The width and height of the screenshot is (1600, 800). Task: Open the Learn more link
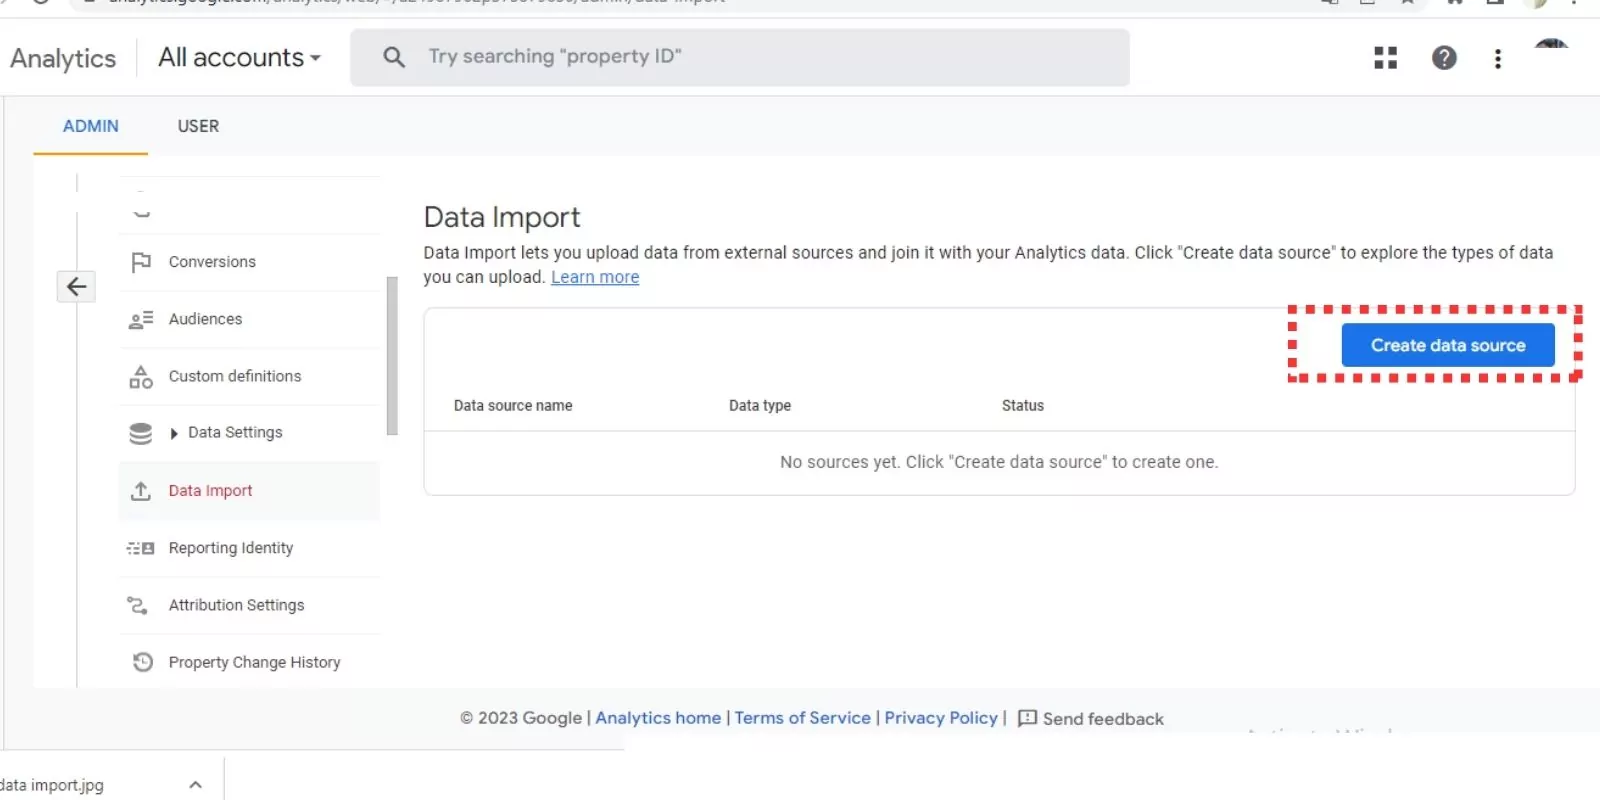click(x=595, y=277)
